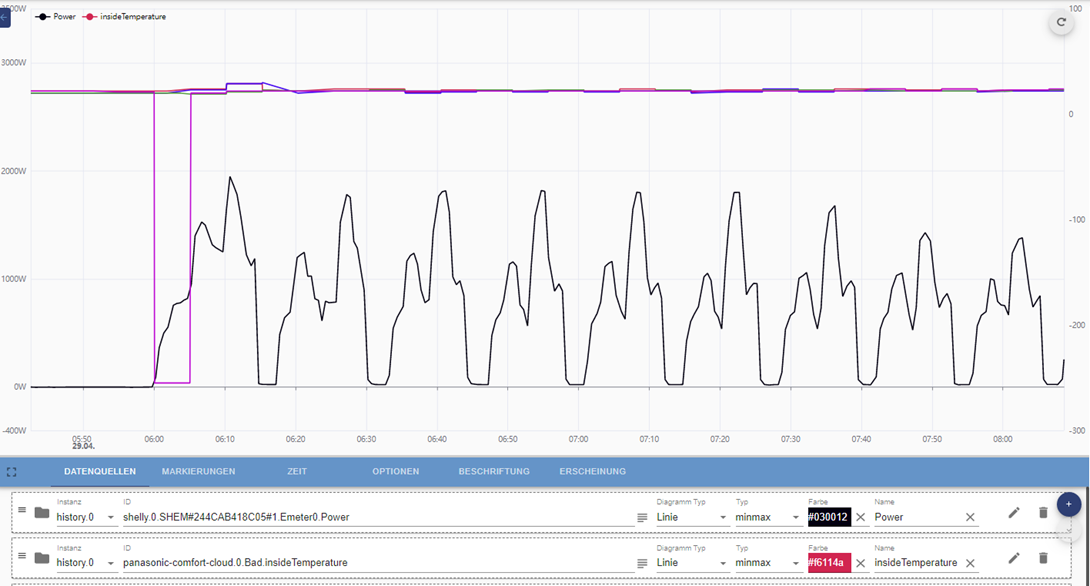
Task: Open object selector list for shelly ID
Action: (642, 518)
